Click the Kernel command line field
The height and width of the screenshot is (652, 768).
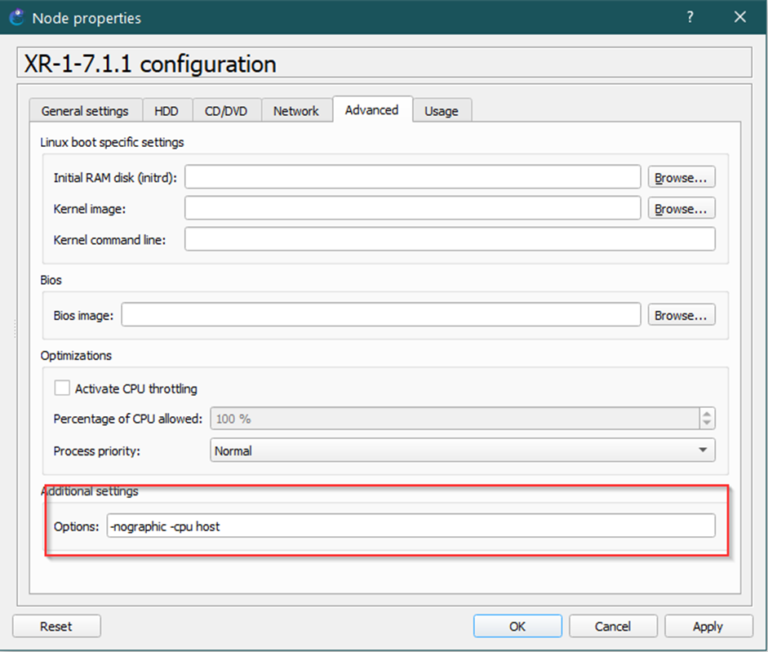(450, 240)
